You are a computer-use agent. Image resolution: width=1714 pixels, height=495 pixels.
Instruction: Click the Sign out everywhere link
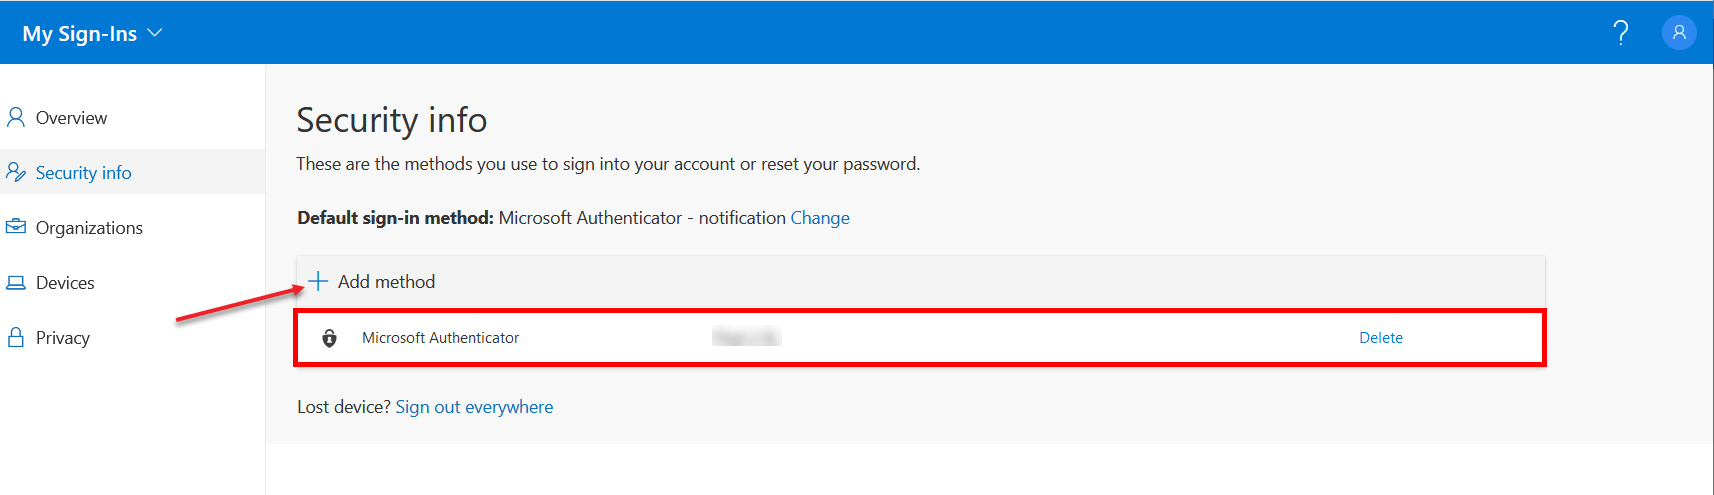[x=474, y=407]
